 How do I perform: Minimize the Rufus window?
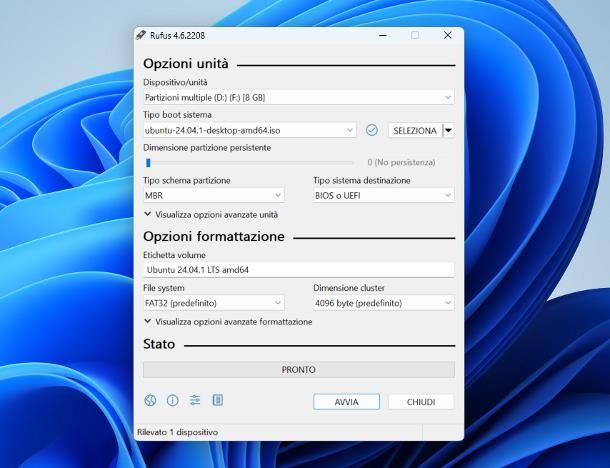coord(383,35)
